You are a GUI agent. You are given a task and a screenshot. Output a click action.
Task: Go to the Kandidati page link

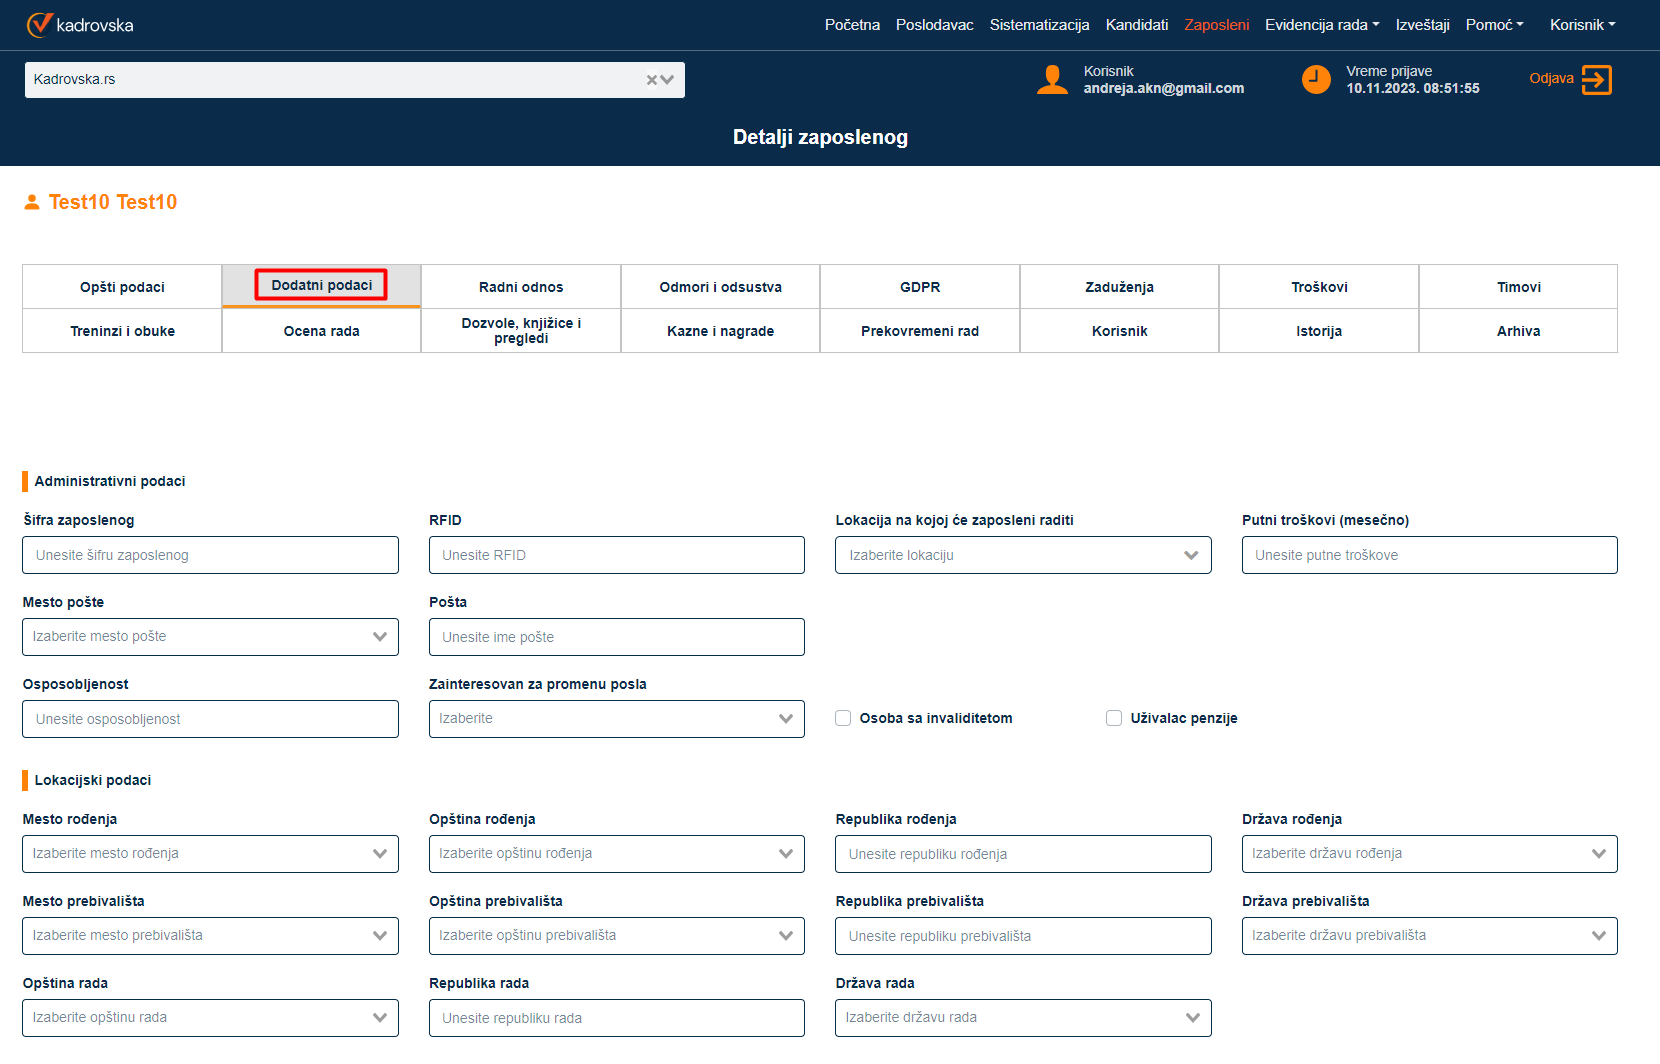[x=1136, y=25]
